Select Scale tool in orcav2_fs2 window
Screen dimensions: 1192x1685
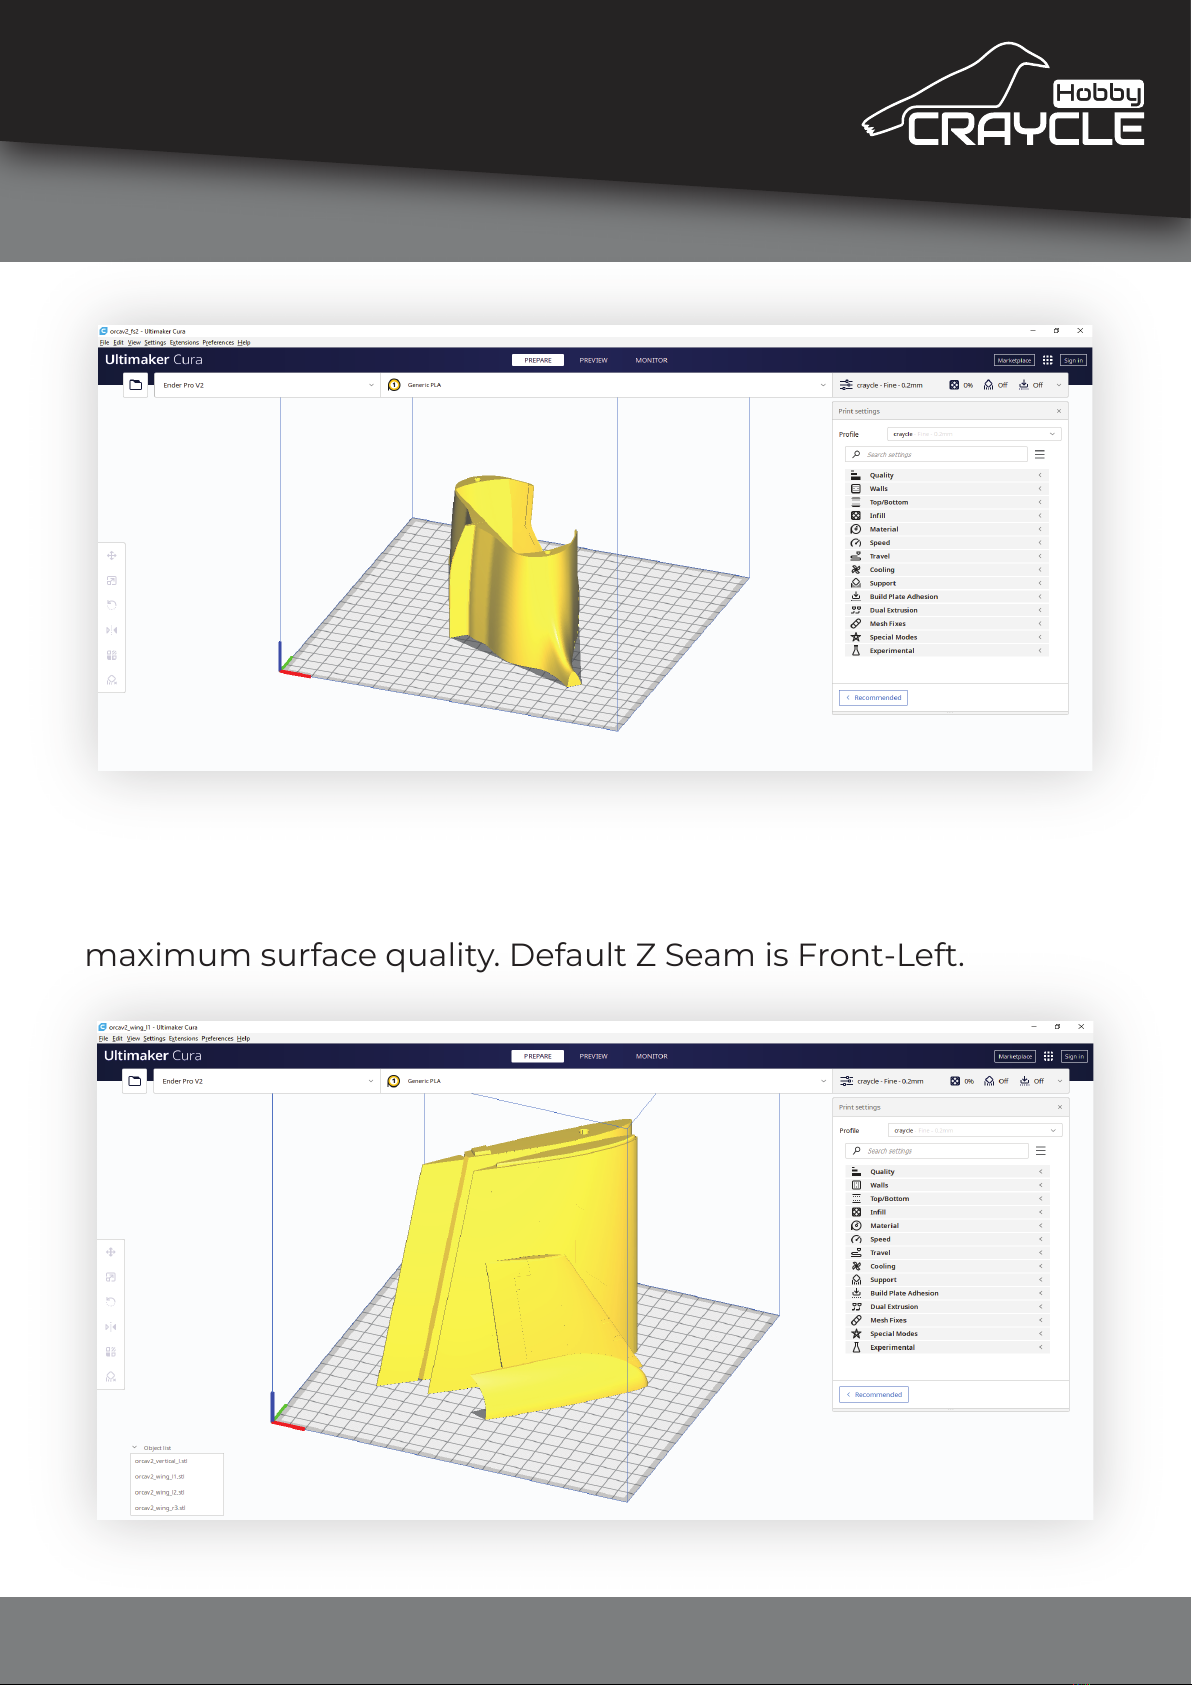click(111, 580)
